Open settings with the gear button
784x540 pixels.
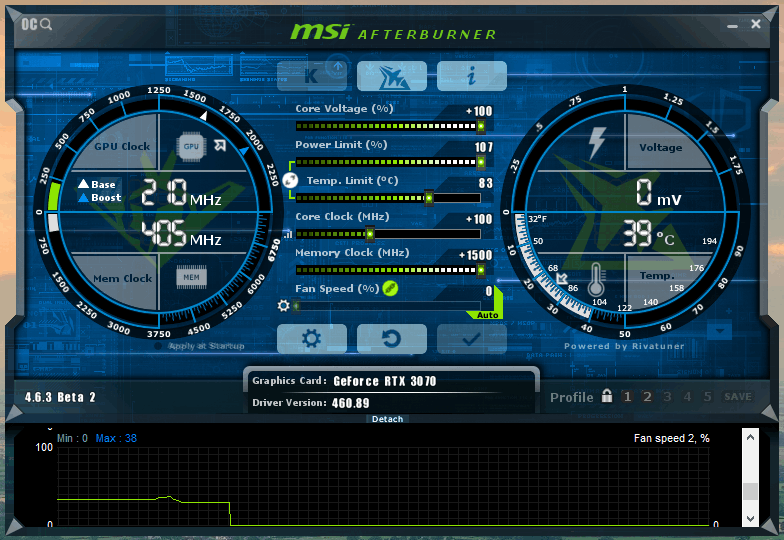pyautogui.click(x=312, y=339)
